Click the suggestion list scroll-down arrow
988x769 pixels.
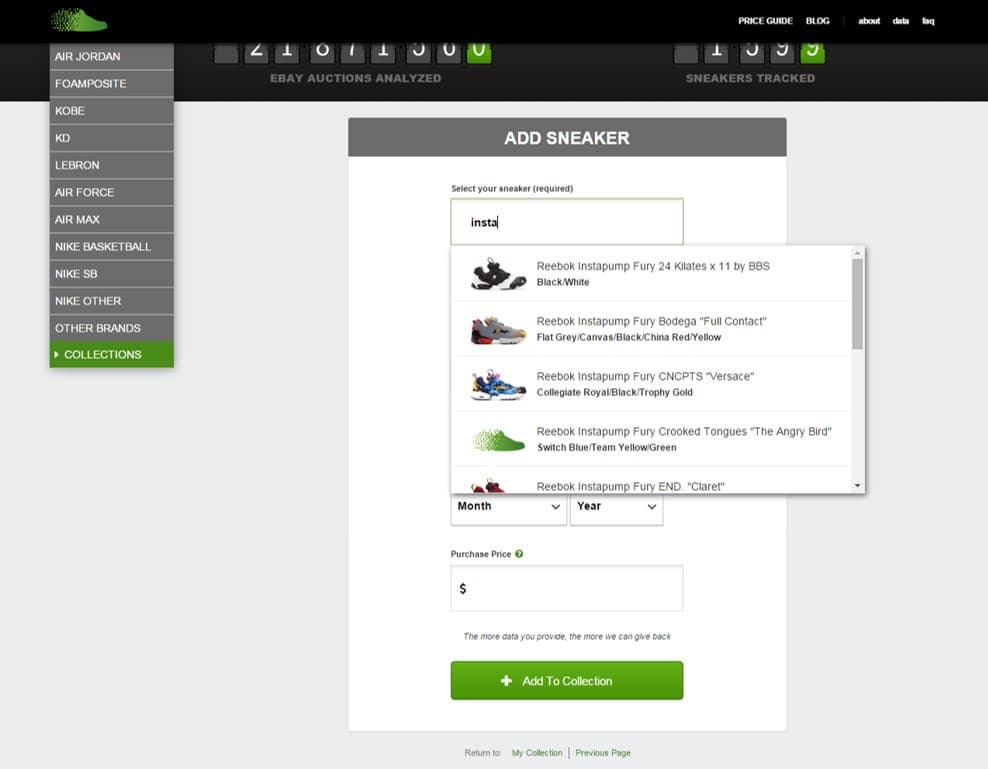[x=858, y=486]
